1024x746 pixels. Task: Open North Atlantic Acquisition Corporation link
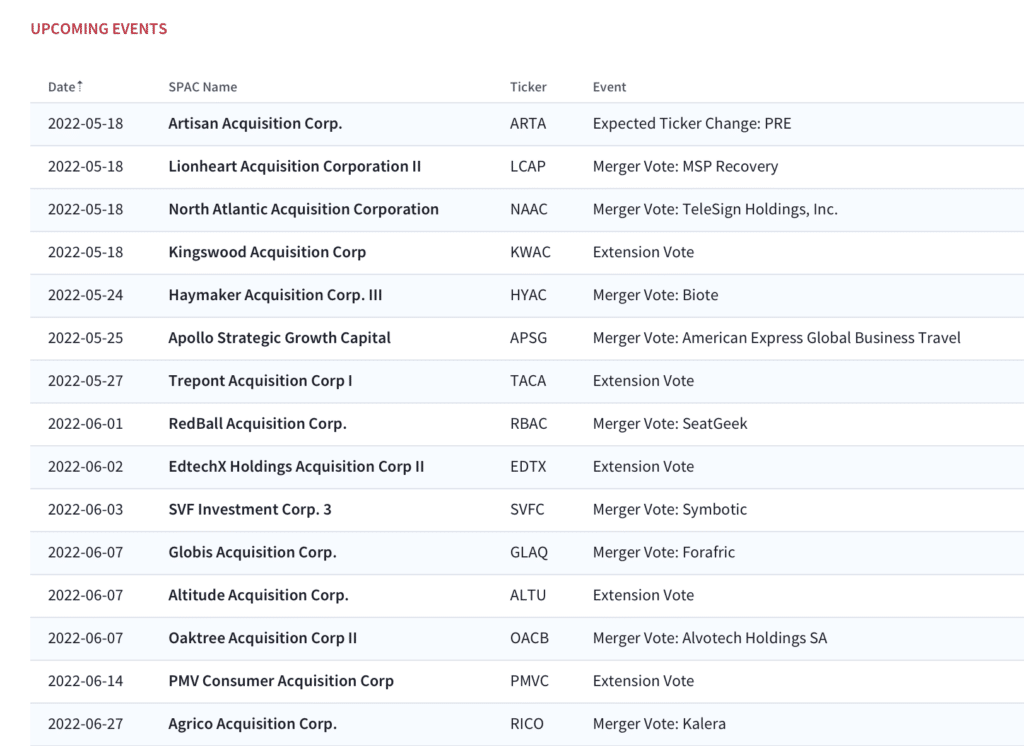pyautogui.click(x=304, y=209)
